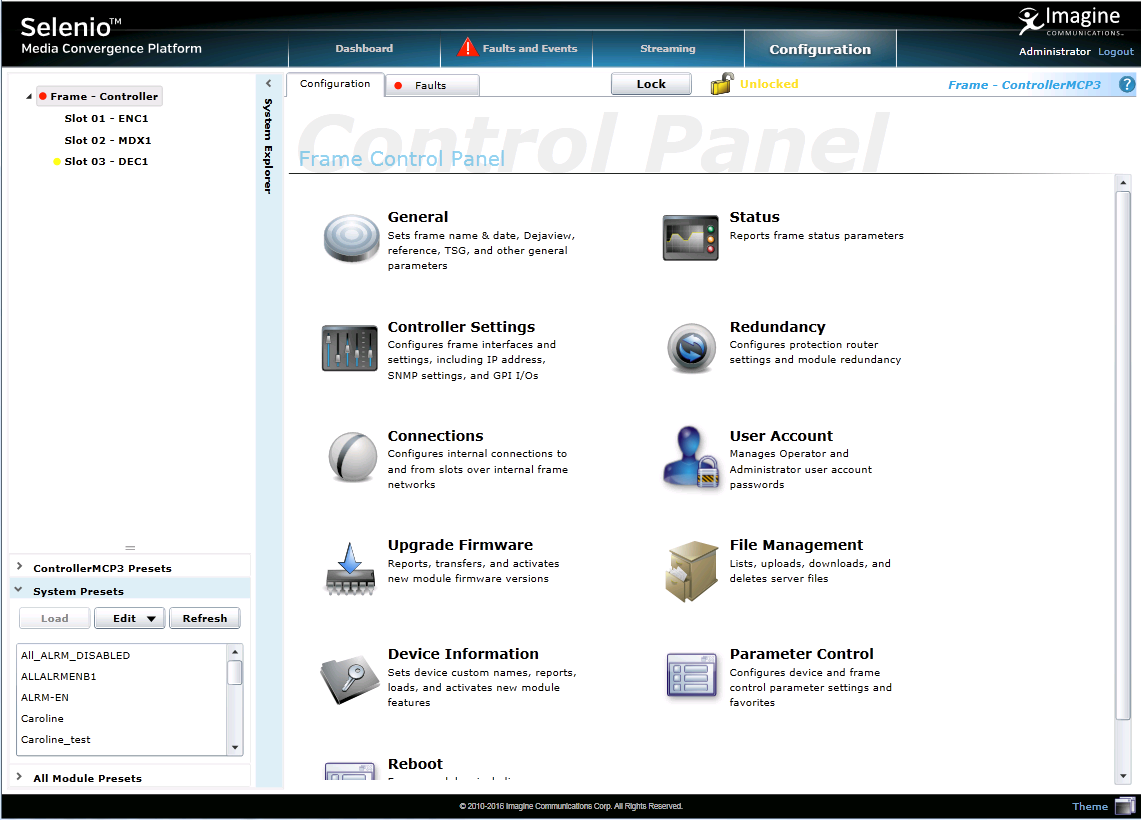Expand ControllerMCP3 Presets section
This screenshot has height=820, width=1141.
click(x=20, y=566)
